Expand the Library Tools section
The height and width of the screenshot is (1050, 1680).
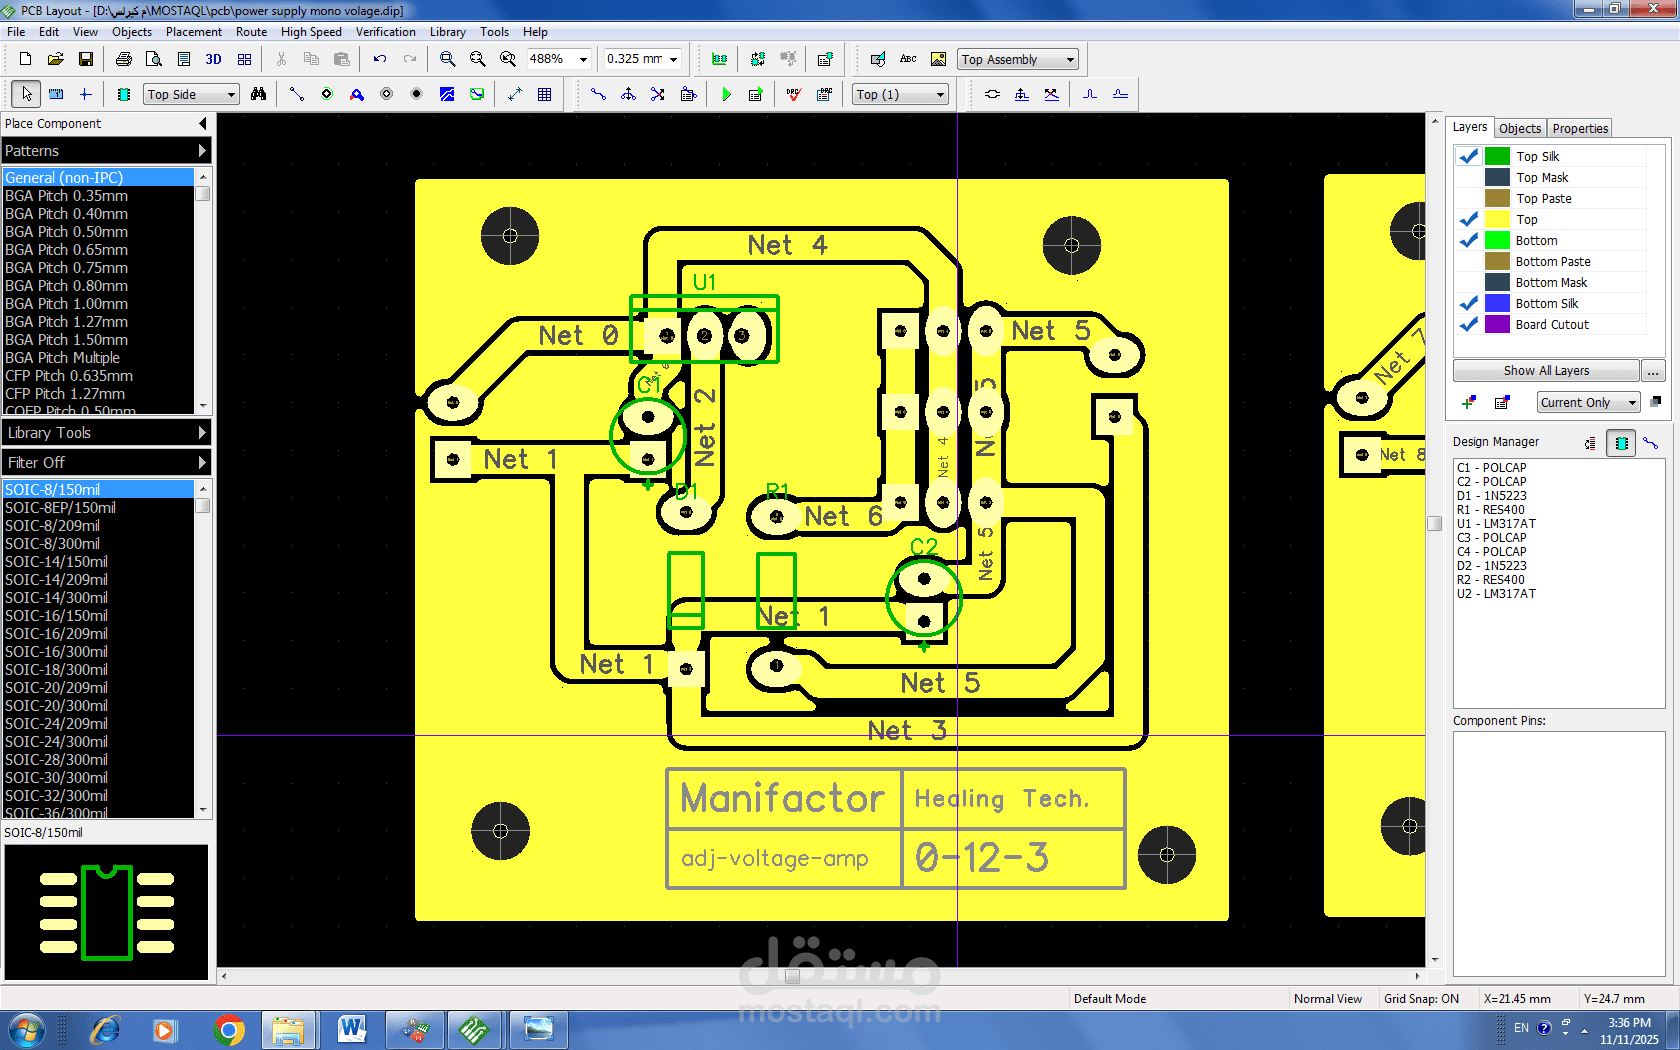coord(106,433)
